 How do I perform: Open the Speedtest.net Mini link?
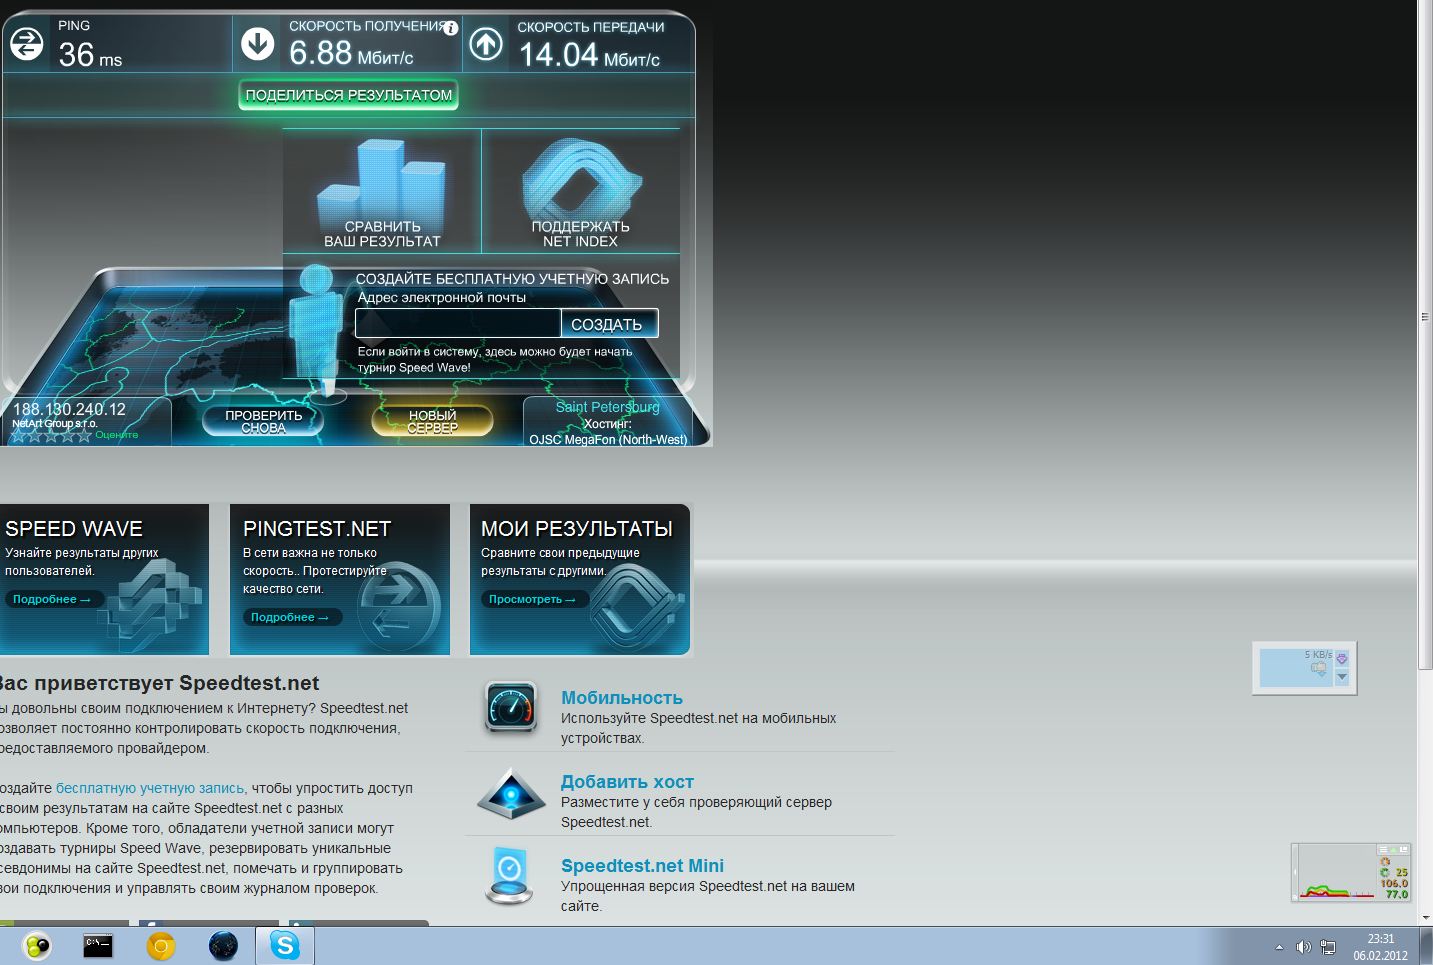tap(642, 866)
